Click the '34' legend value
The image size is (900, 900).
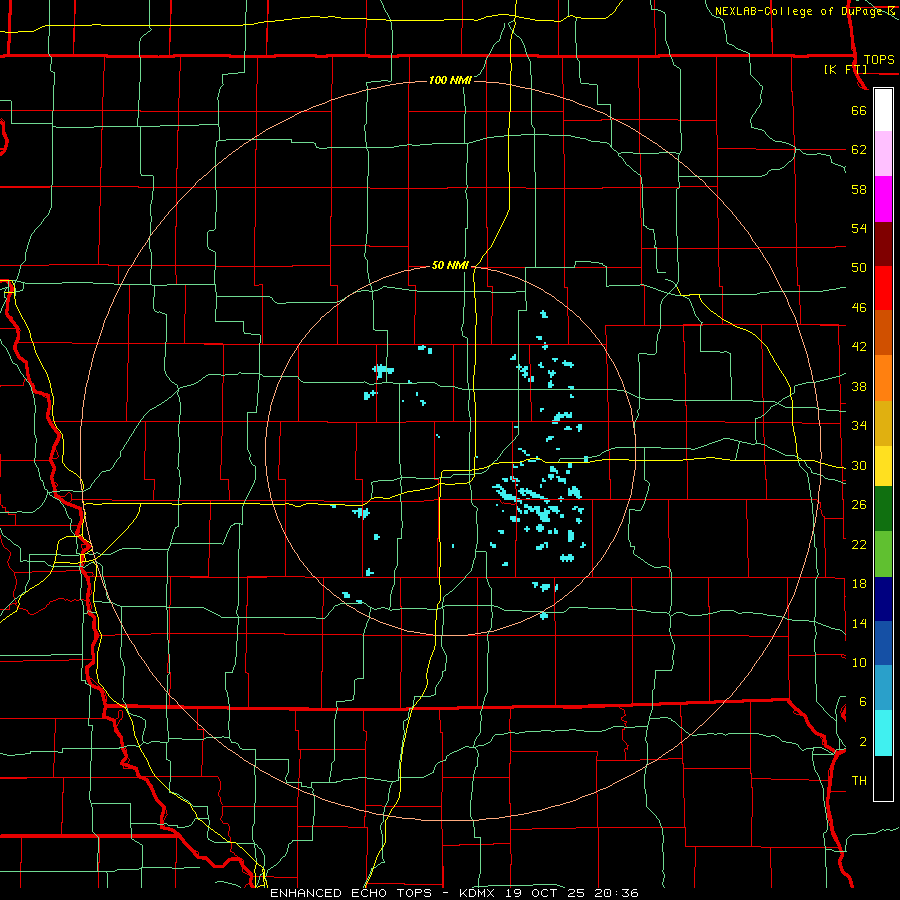(859, 426)
